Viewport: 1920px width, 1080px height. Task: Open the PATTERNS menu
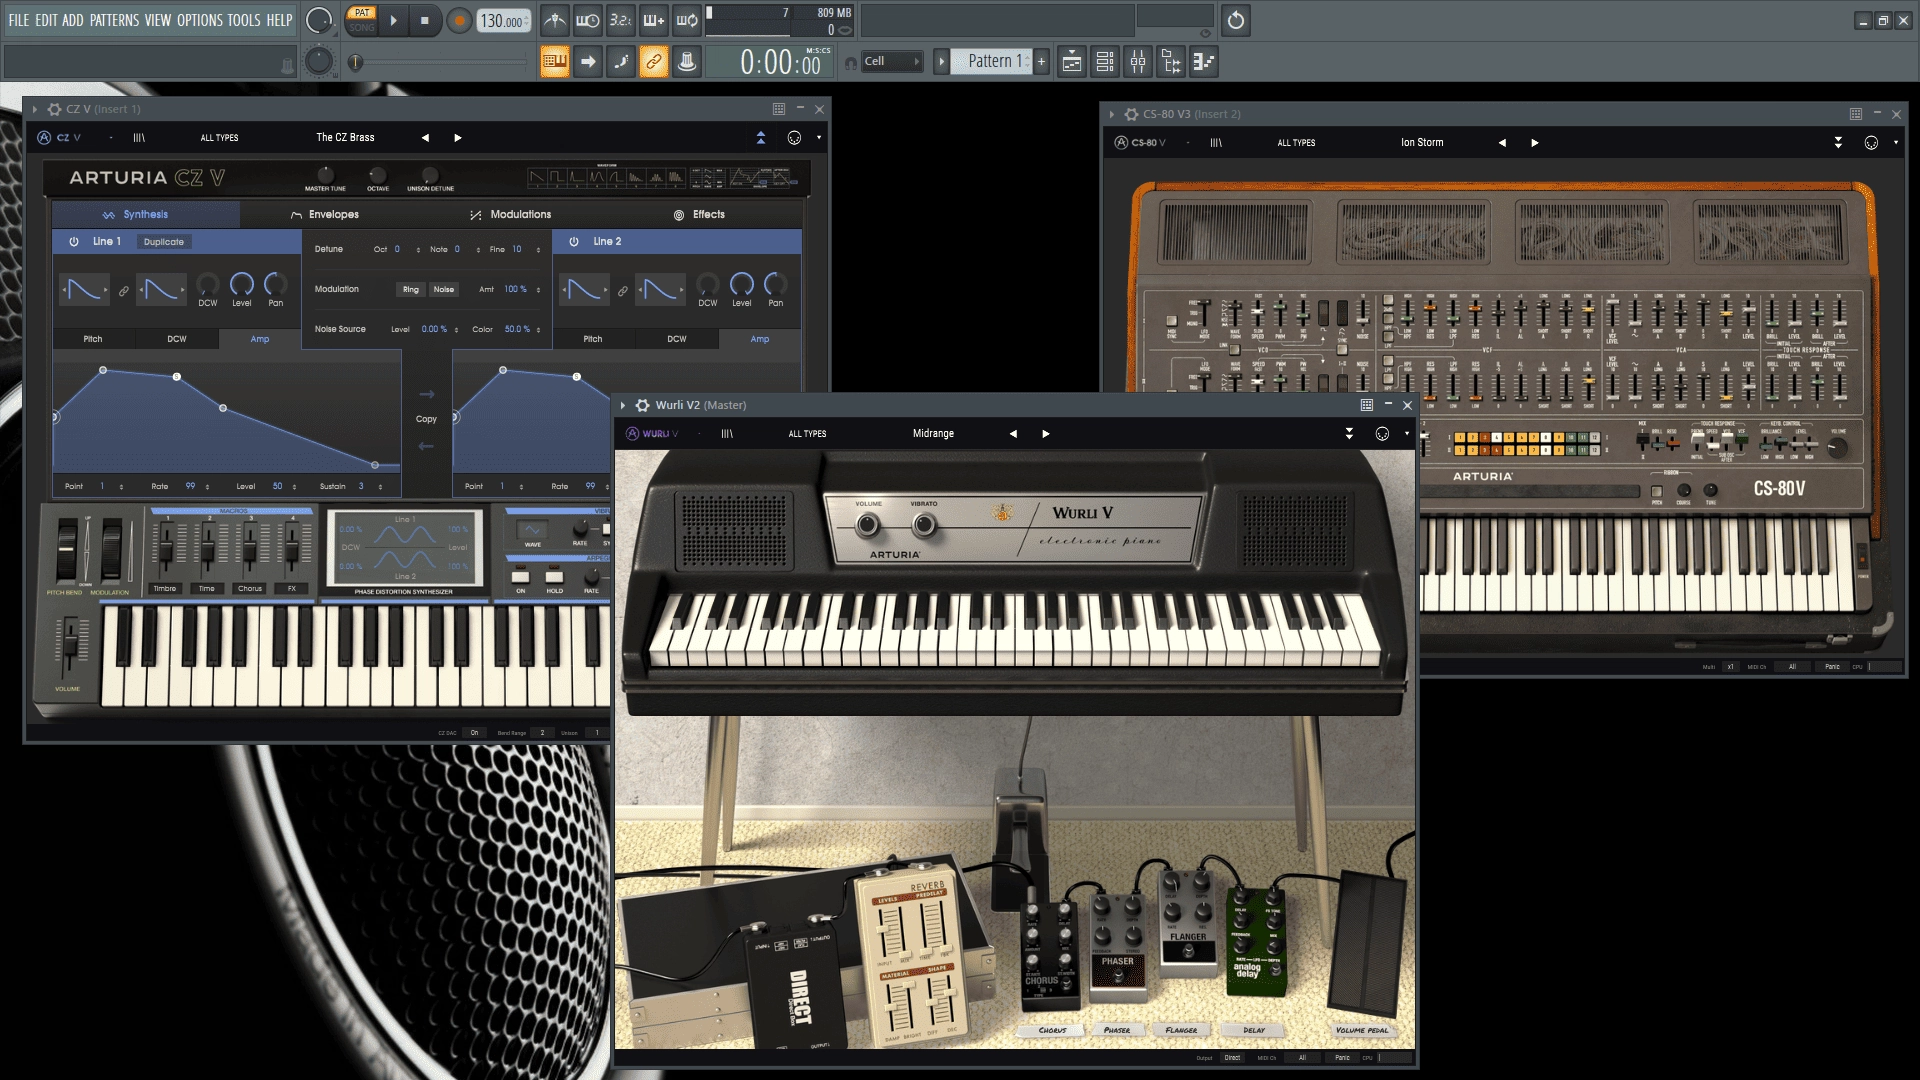click(x=114, y=20)
